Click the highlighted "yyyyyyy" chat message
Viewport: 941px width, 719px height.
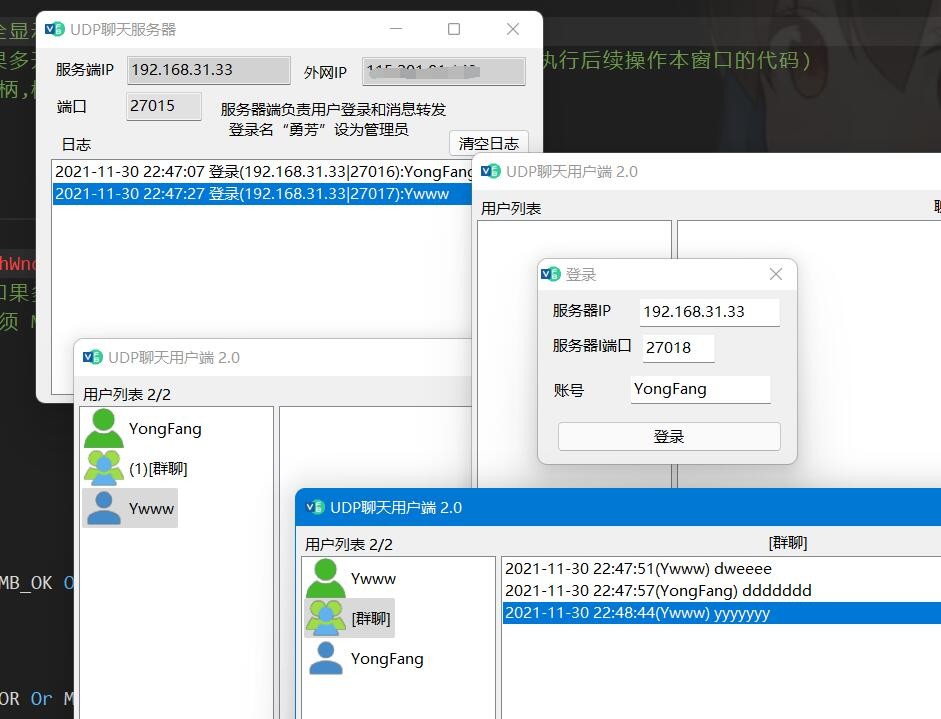pos(638,613)
